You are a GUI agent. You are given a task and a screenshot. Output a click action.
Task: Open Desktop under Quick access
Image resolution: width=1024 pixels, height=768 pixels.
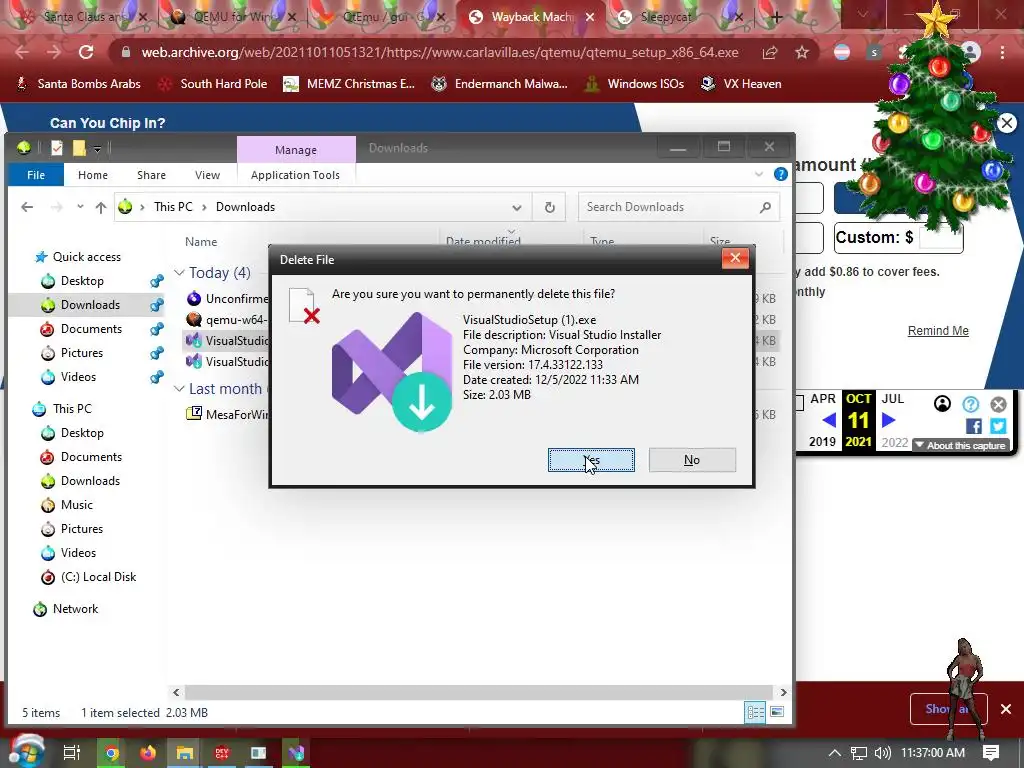[82, 281]
